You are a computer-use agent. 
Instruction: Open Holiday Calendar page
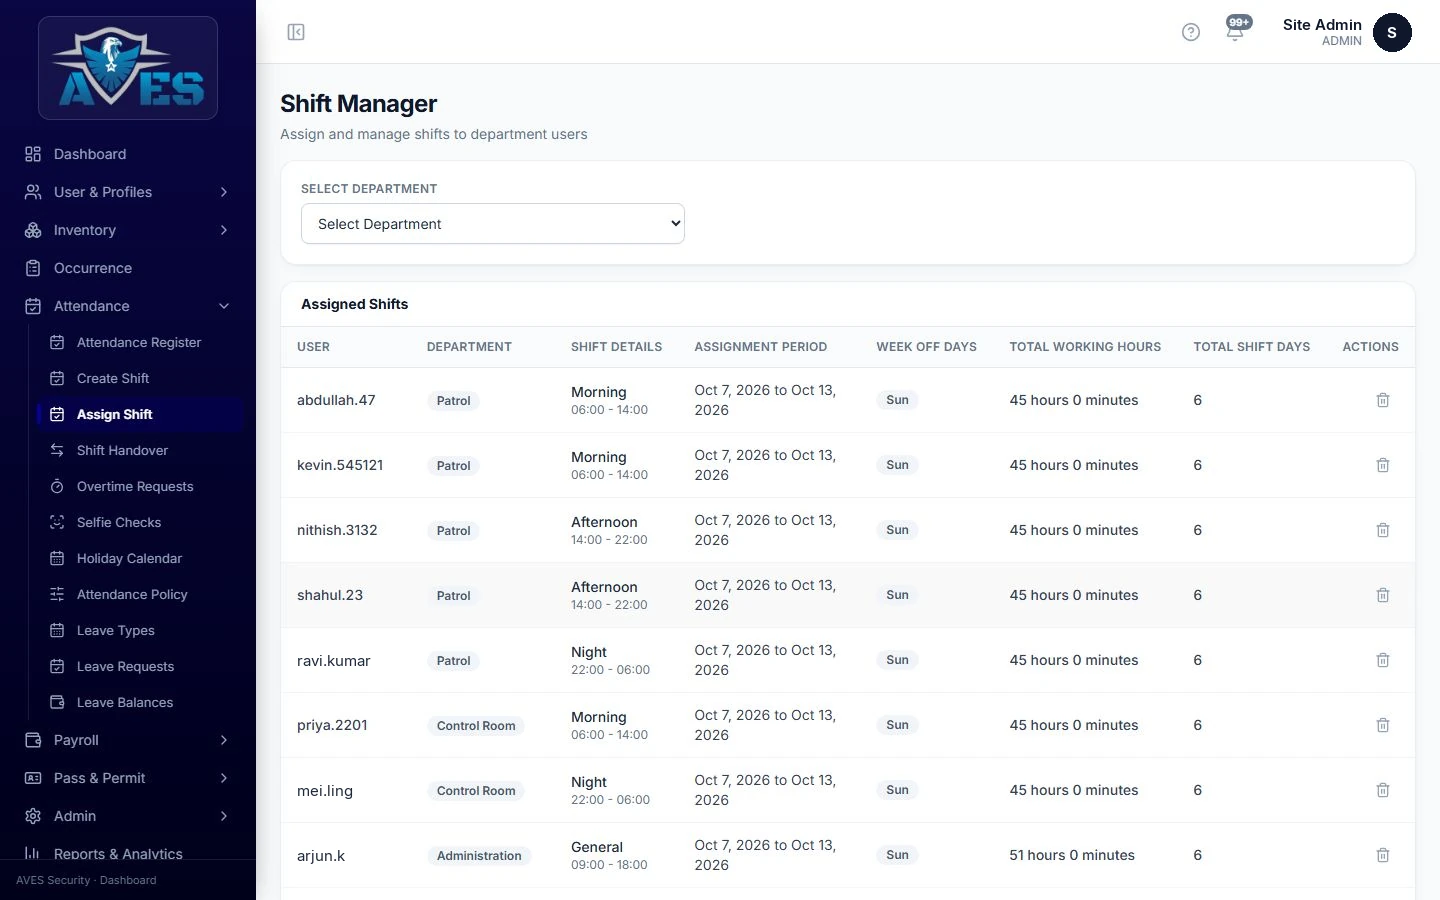click(140, 558)
